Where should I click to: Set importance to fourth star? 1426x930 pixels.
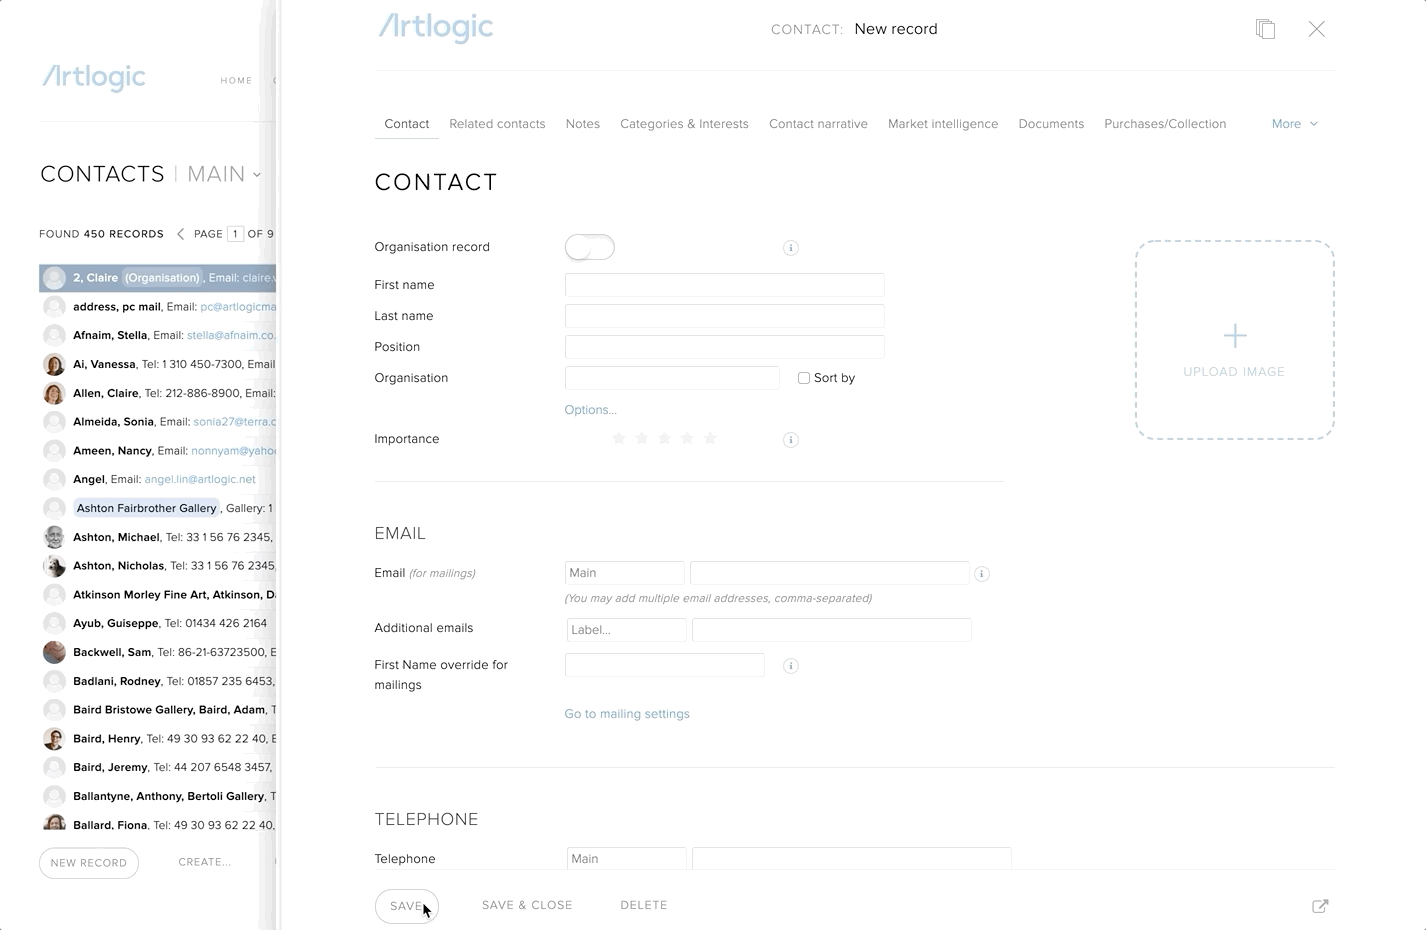click(x=687, y=438)
